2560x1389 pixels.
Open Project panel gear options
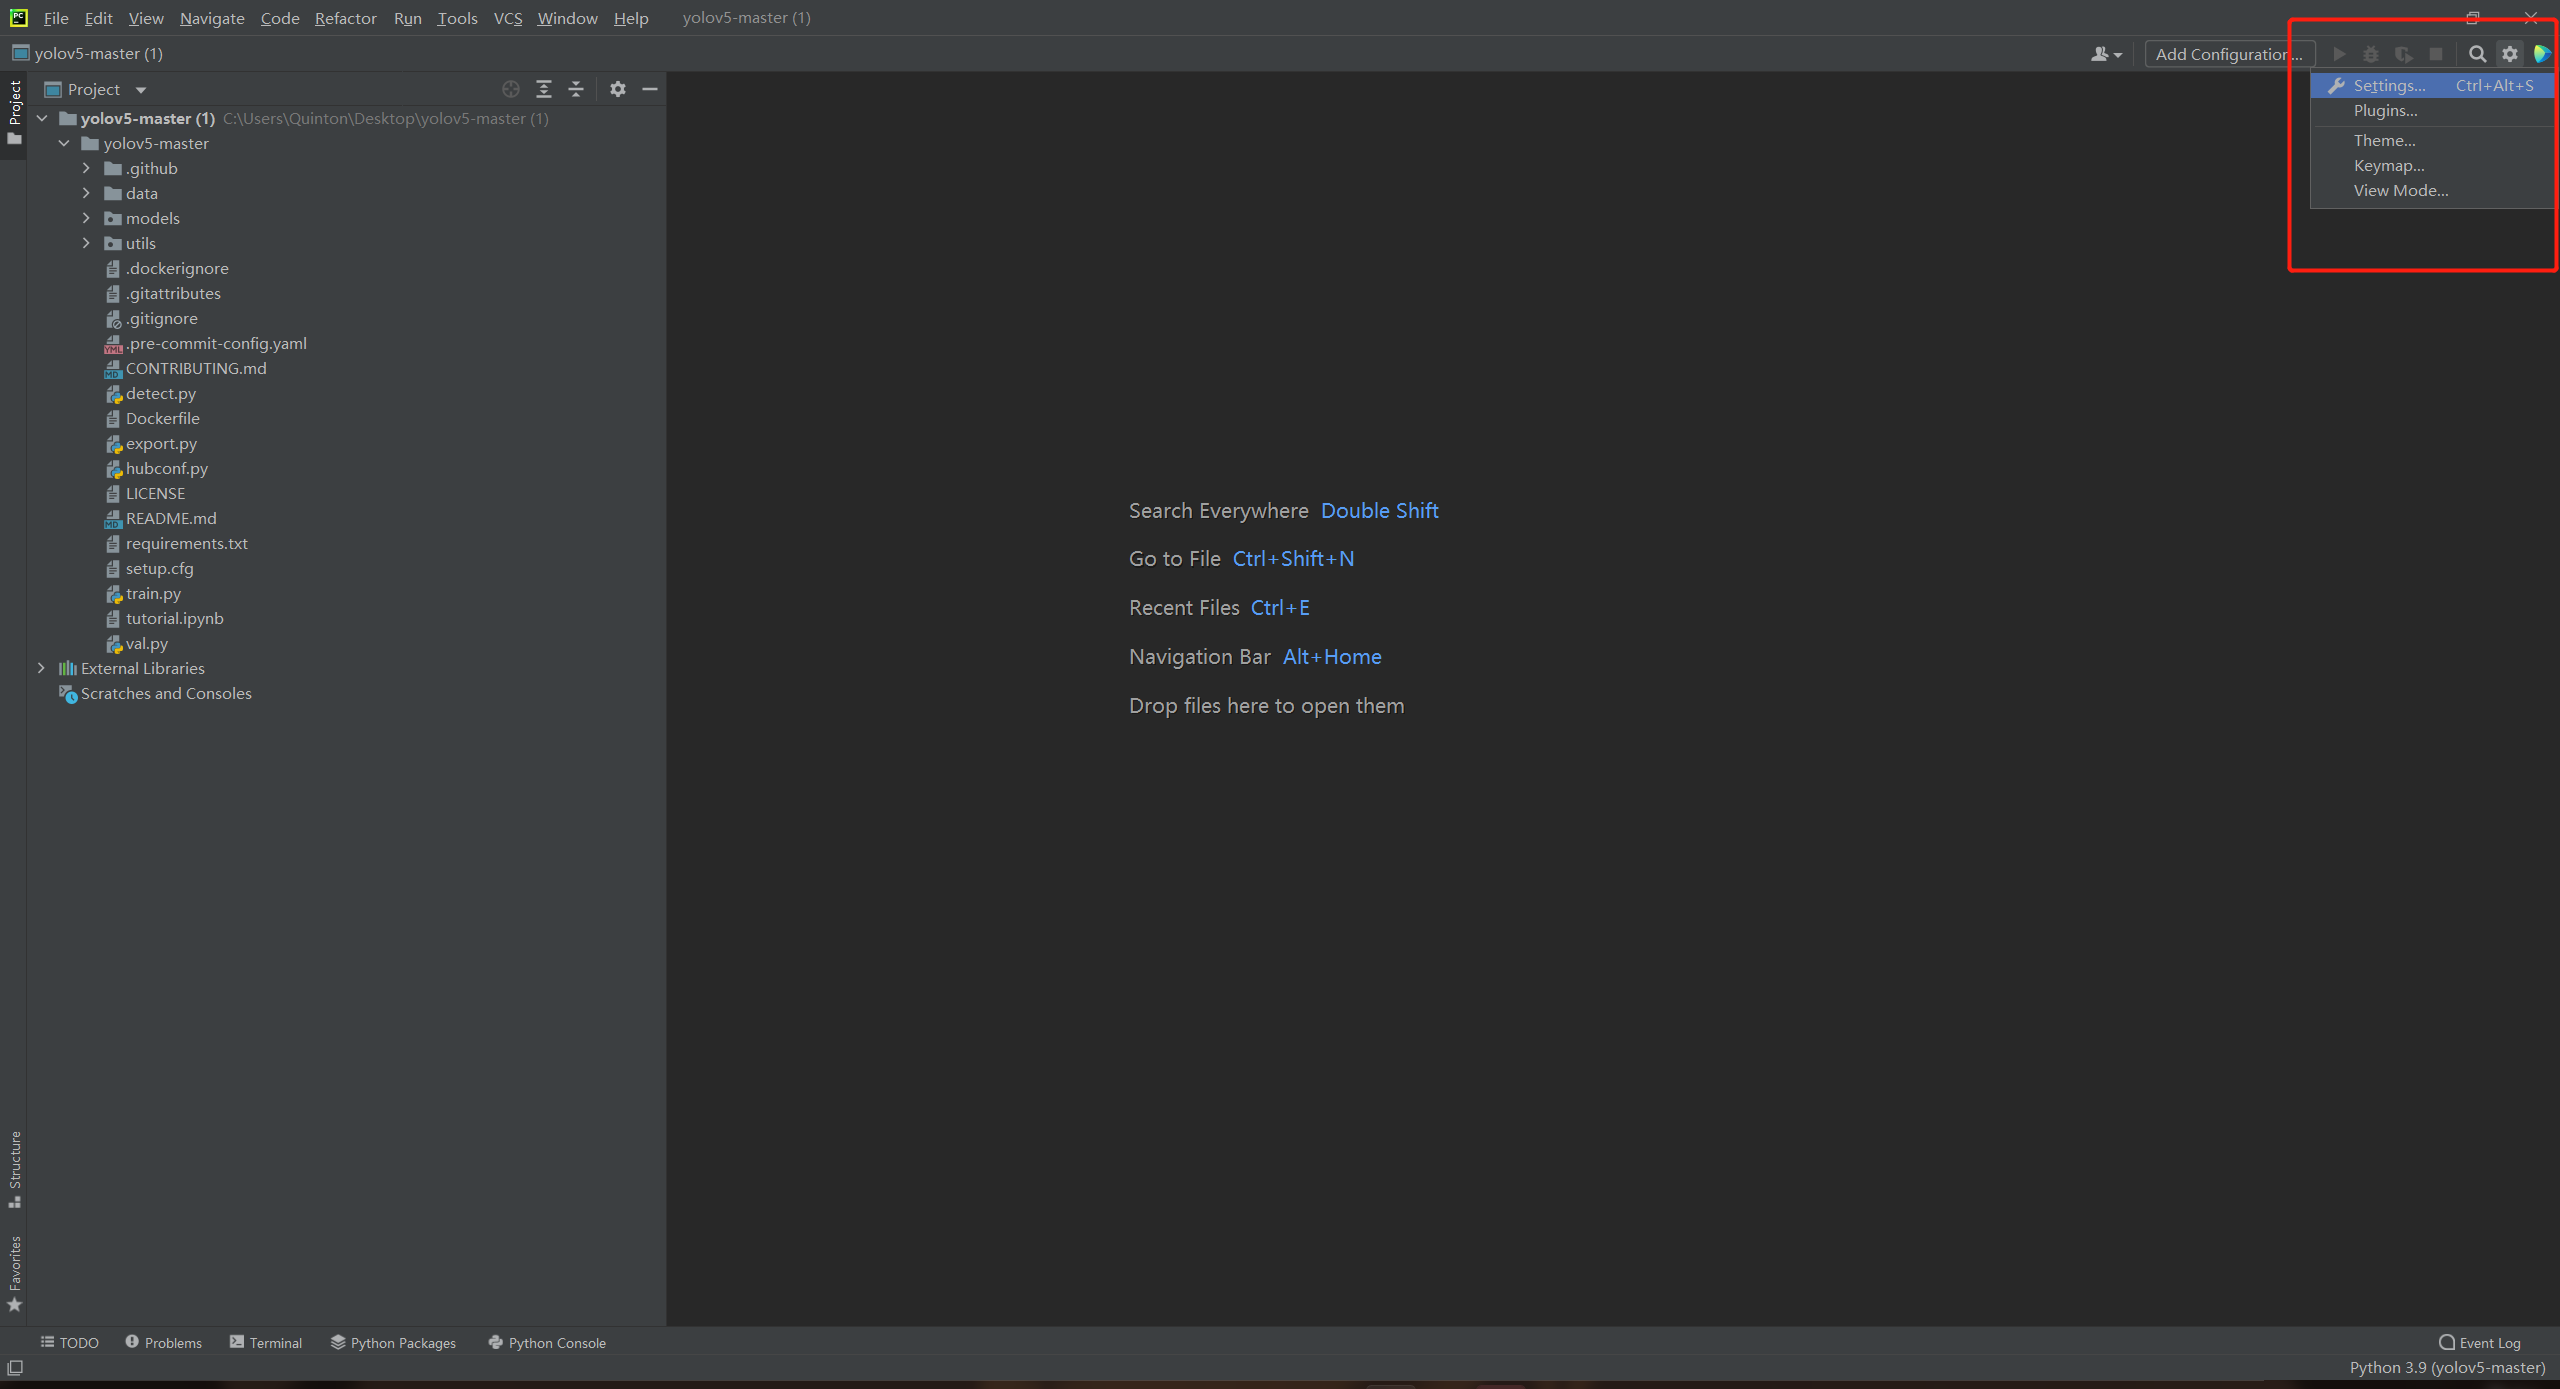pyautogui.click(x=618, y=89)
